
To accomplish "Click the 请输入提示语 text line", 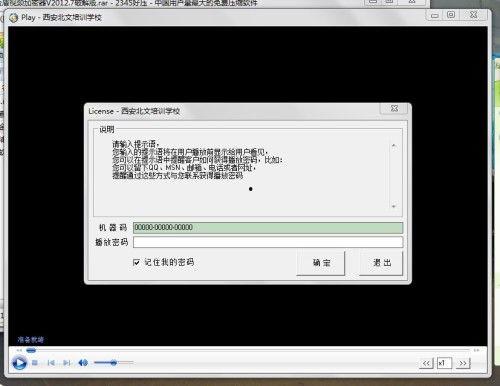I will click(136, 144).
